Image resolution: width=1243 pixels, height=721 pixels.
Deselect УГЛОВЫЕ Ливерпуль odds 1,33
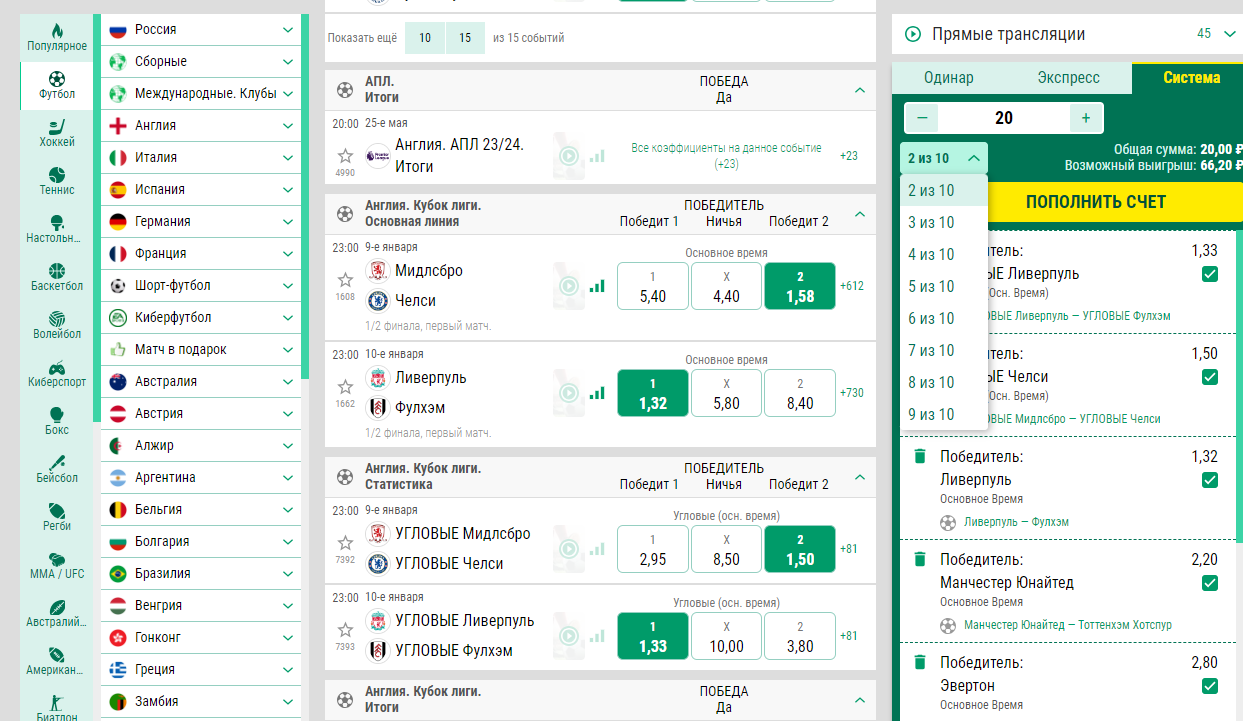click(653, 636)
